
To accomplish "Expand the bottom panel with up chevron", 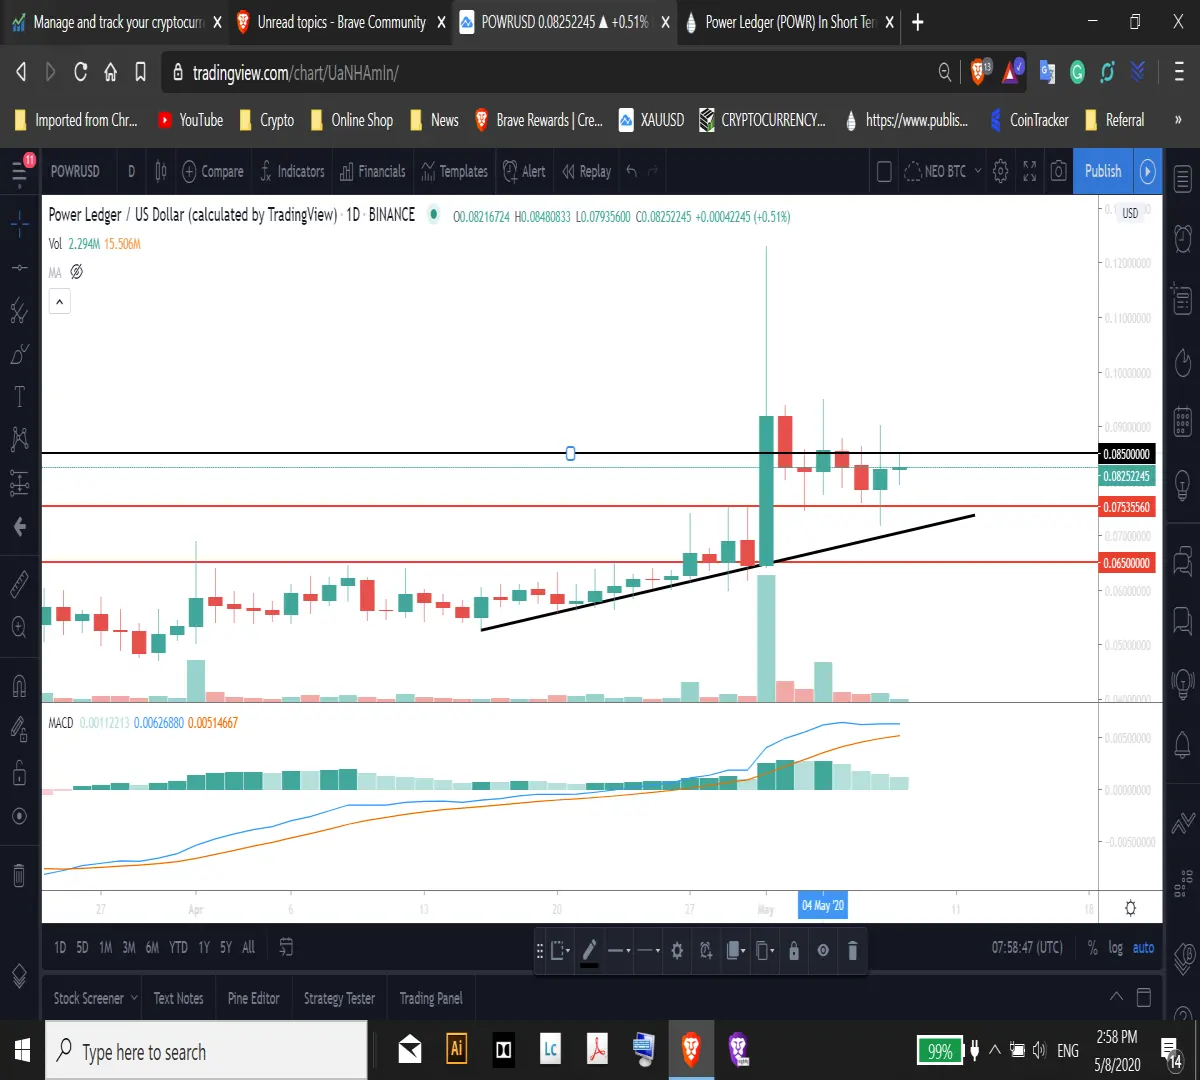I will point(1117,997).
